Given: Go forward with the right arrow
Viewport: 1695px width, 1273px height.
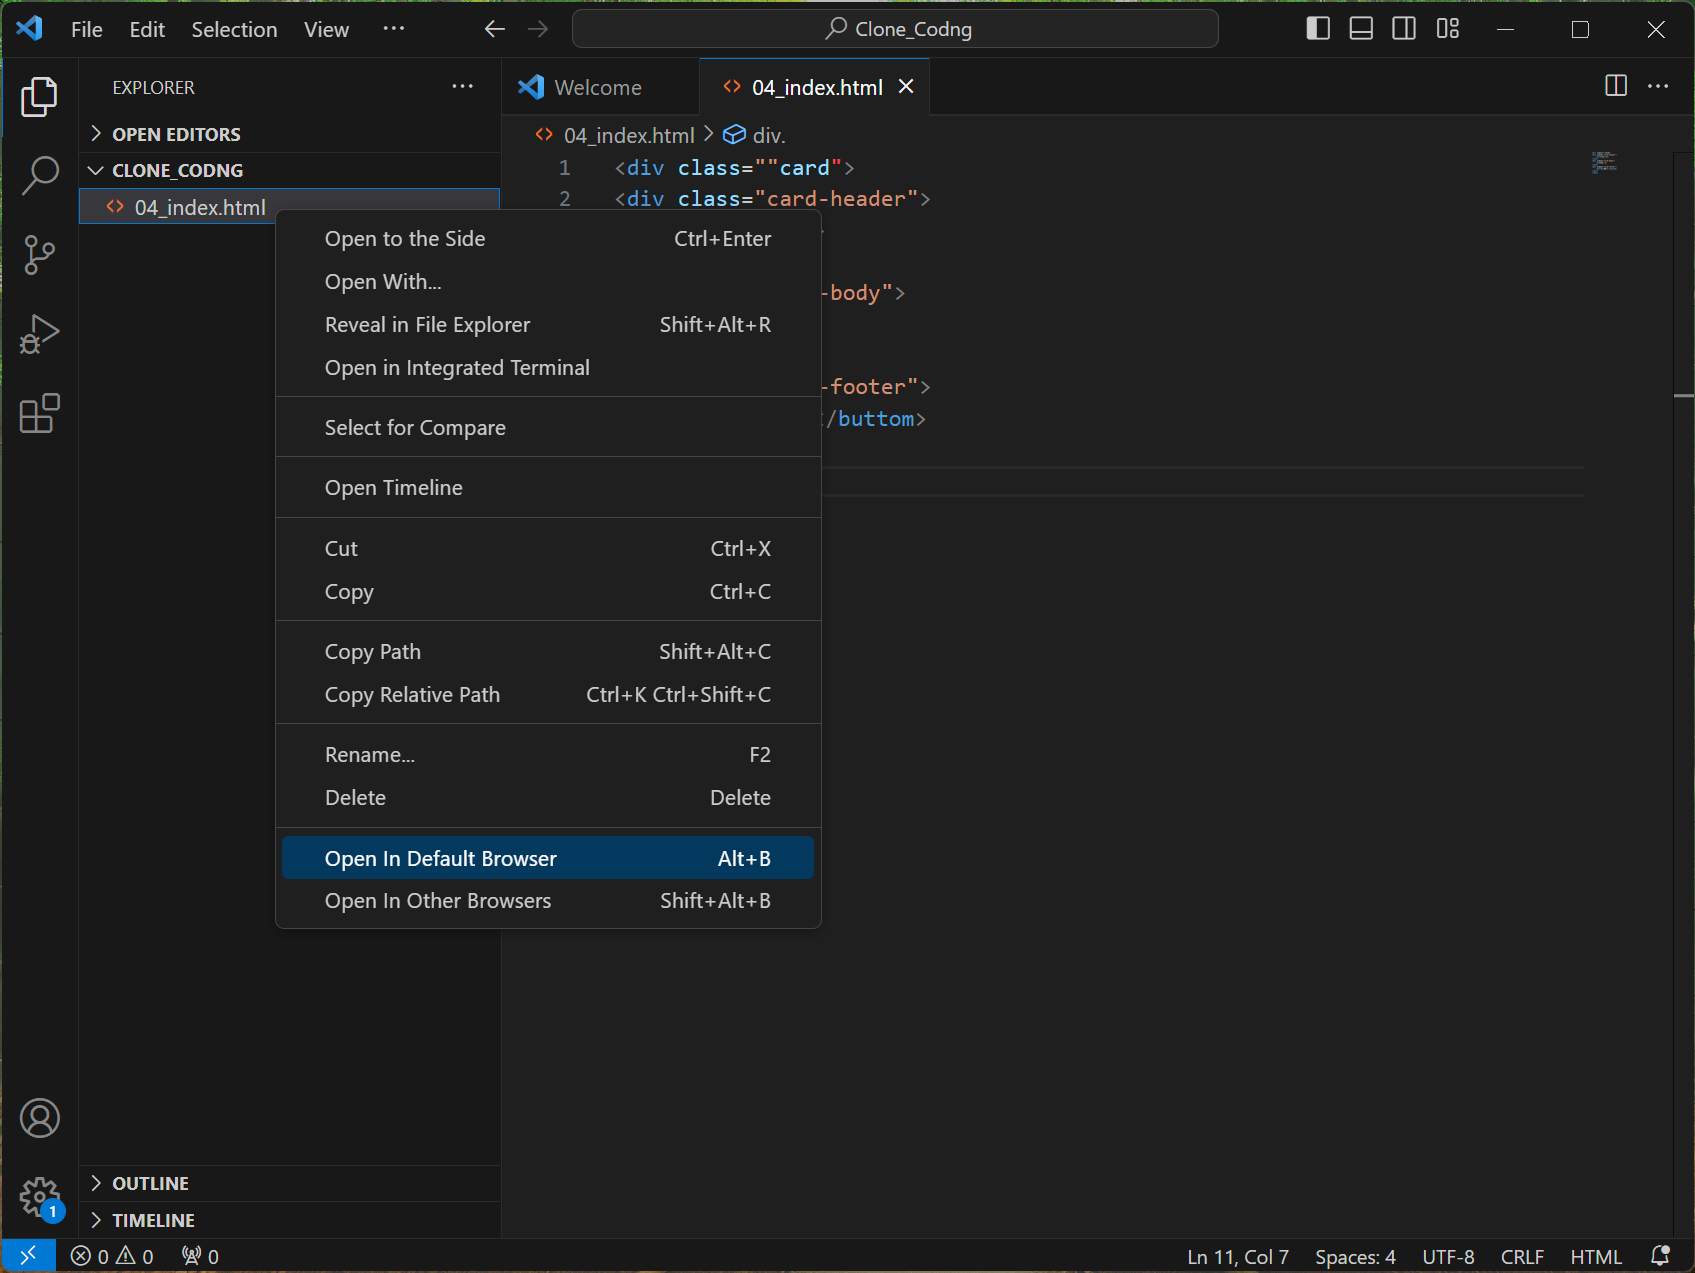Looking at the screenshot, I should (x=538, y=29).
